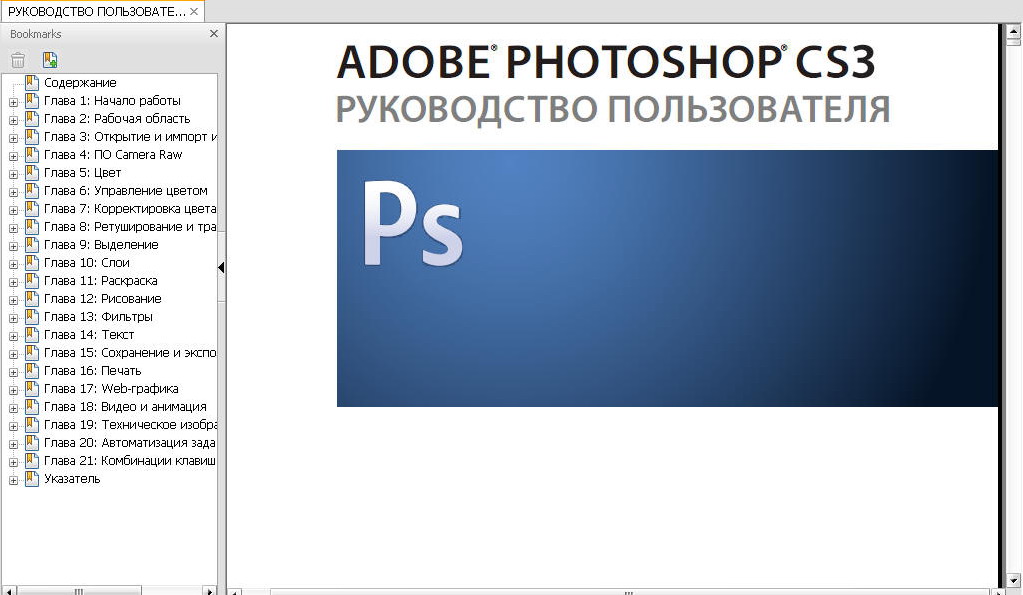
Task: Click document horizontal scroll left arrow
Action: [x=235, y=592]
